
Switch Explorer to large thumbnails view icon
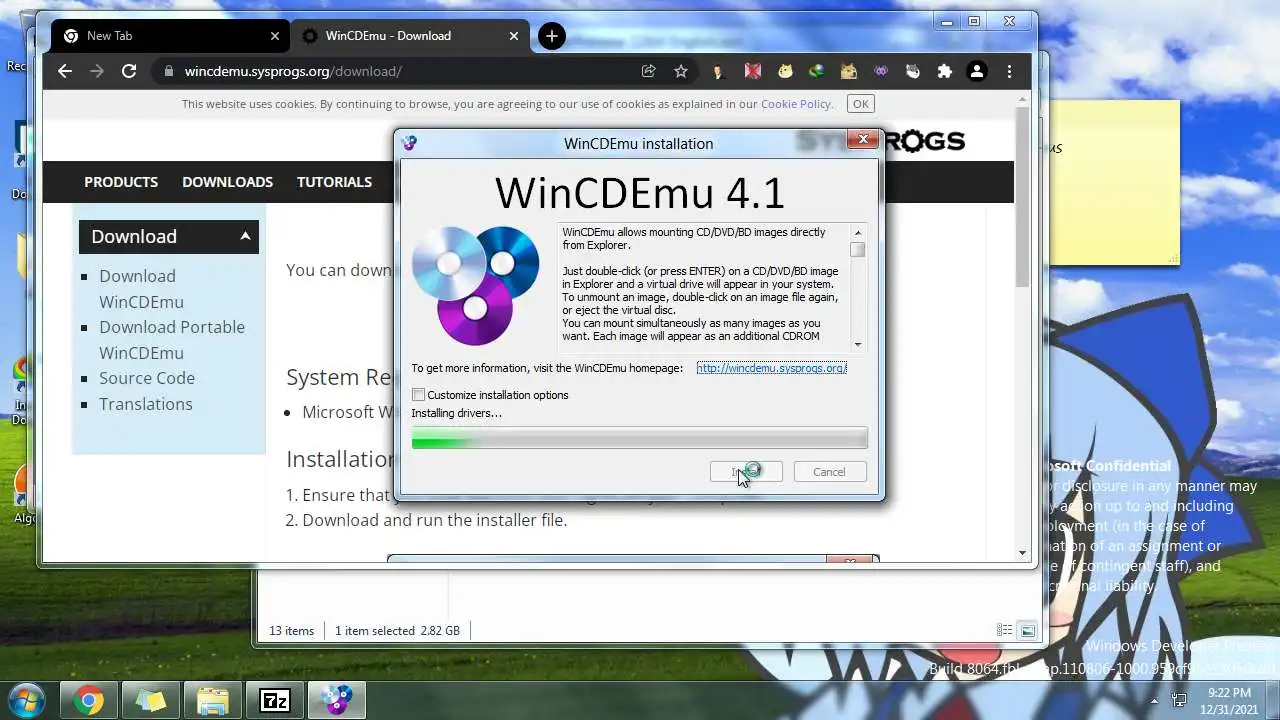(1027, 631)
